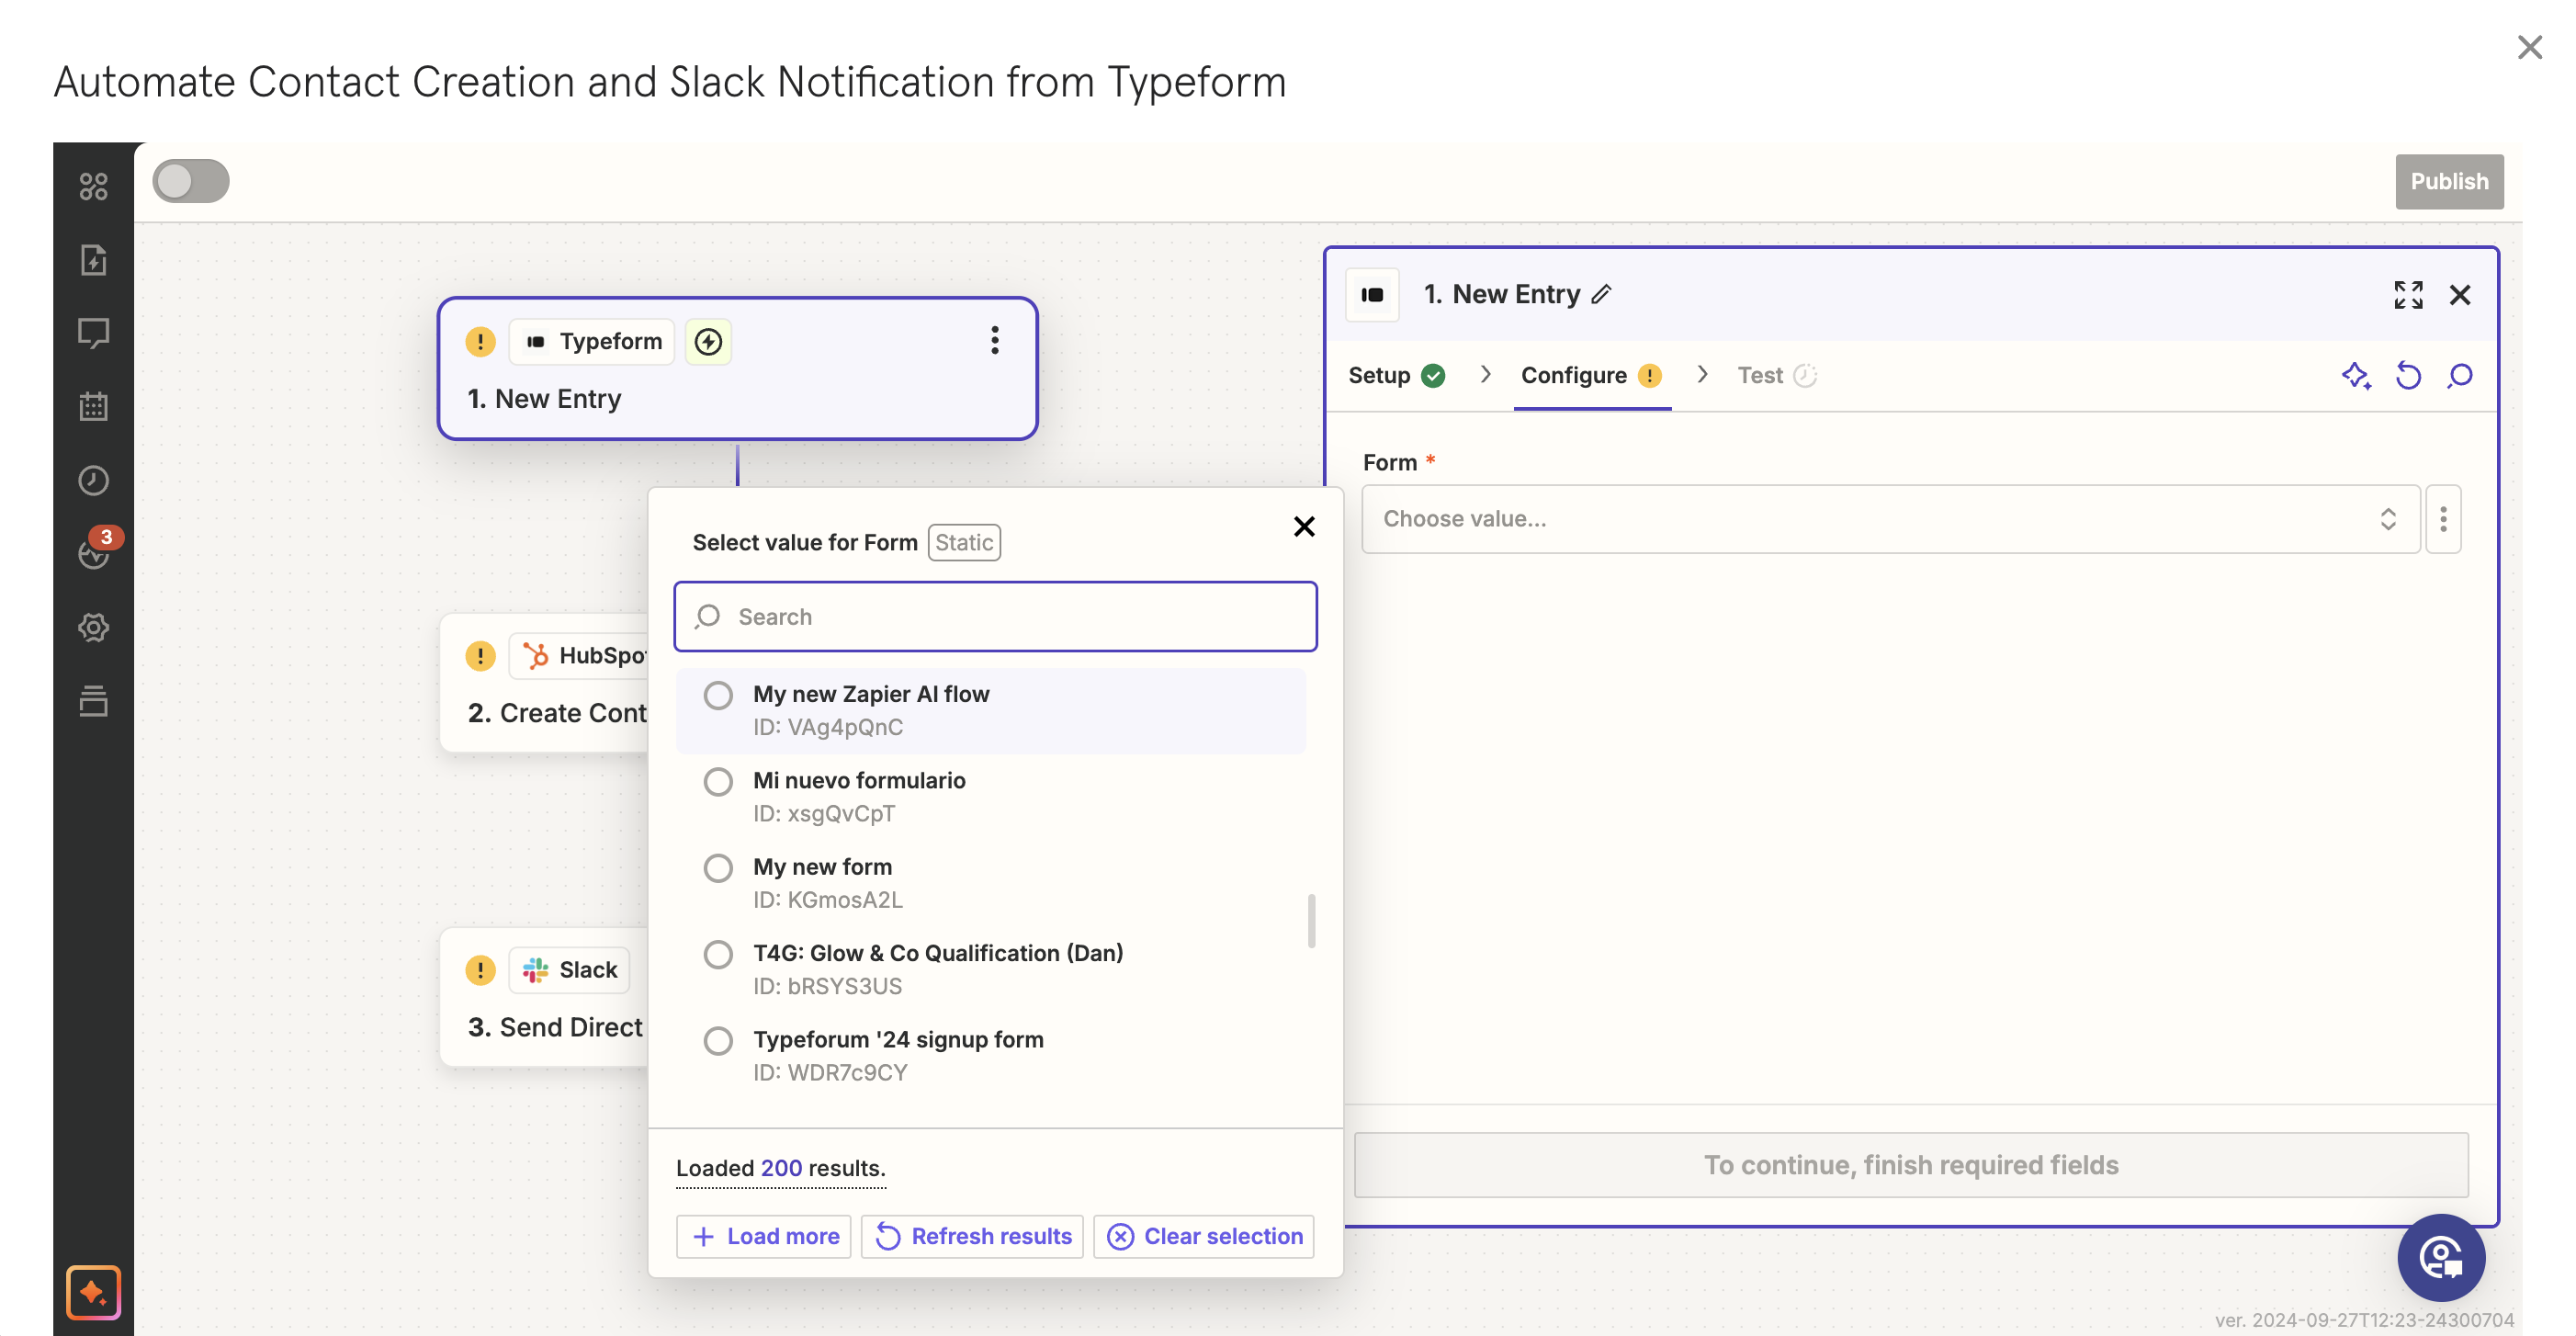The height and width of the screenshot is (1336, 2576).
Task: Open the Form Choose value dropdown
Action: (x=1890, y=519)
